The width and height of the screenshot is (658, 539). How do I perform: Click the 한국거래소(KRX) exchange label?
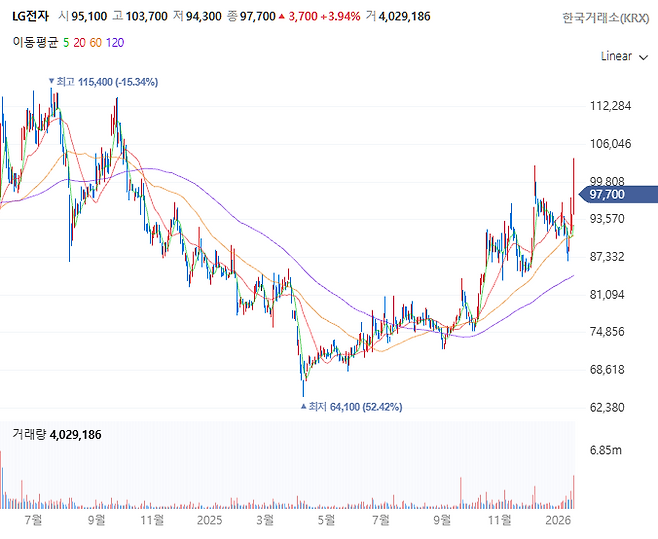(x=604, y=18)
